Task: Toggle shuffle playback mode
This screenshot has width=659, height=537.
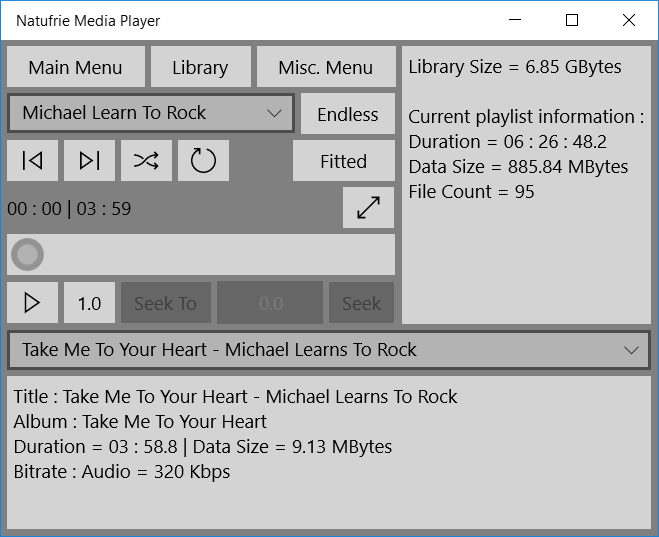Action: pyautogui.click(x=146, y=161)
